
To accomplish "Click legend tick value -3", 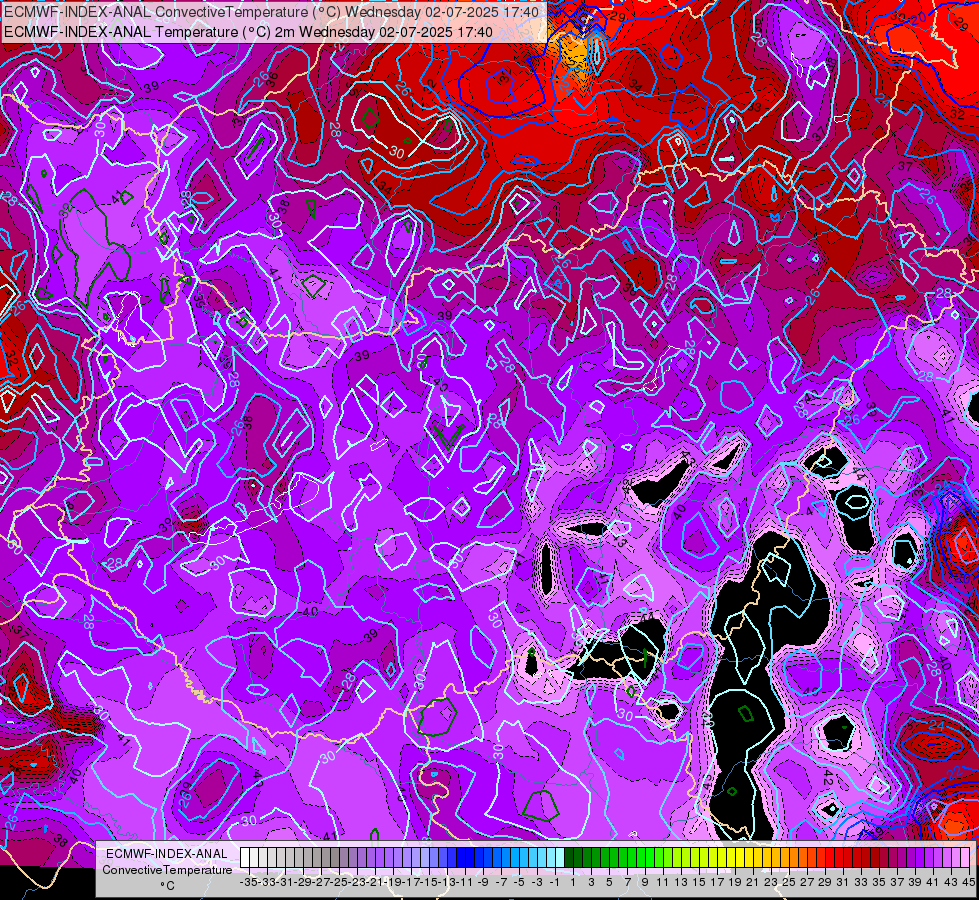I will [537, 882].
